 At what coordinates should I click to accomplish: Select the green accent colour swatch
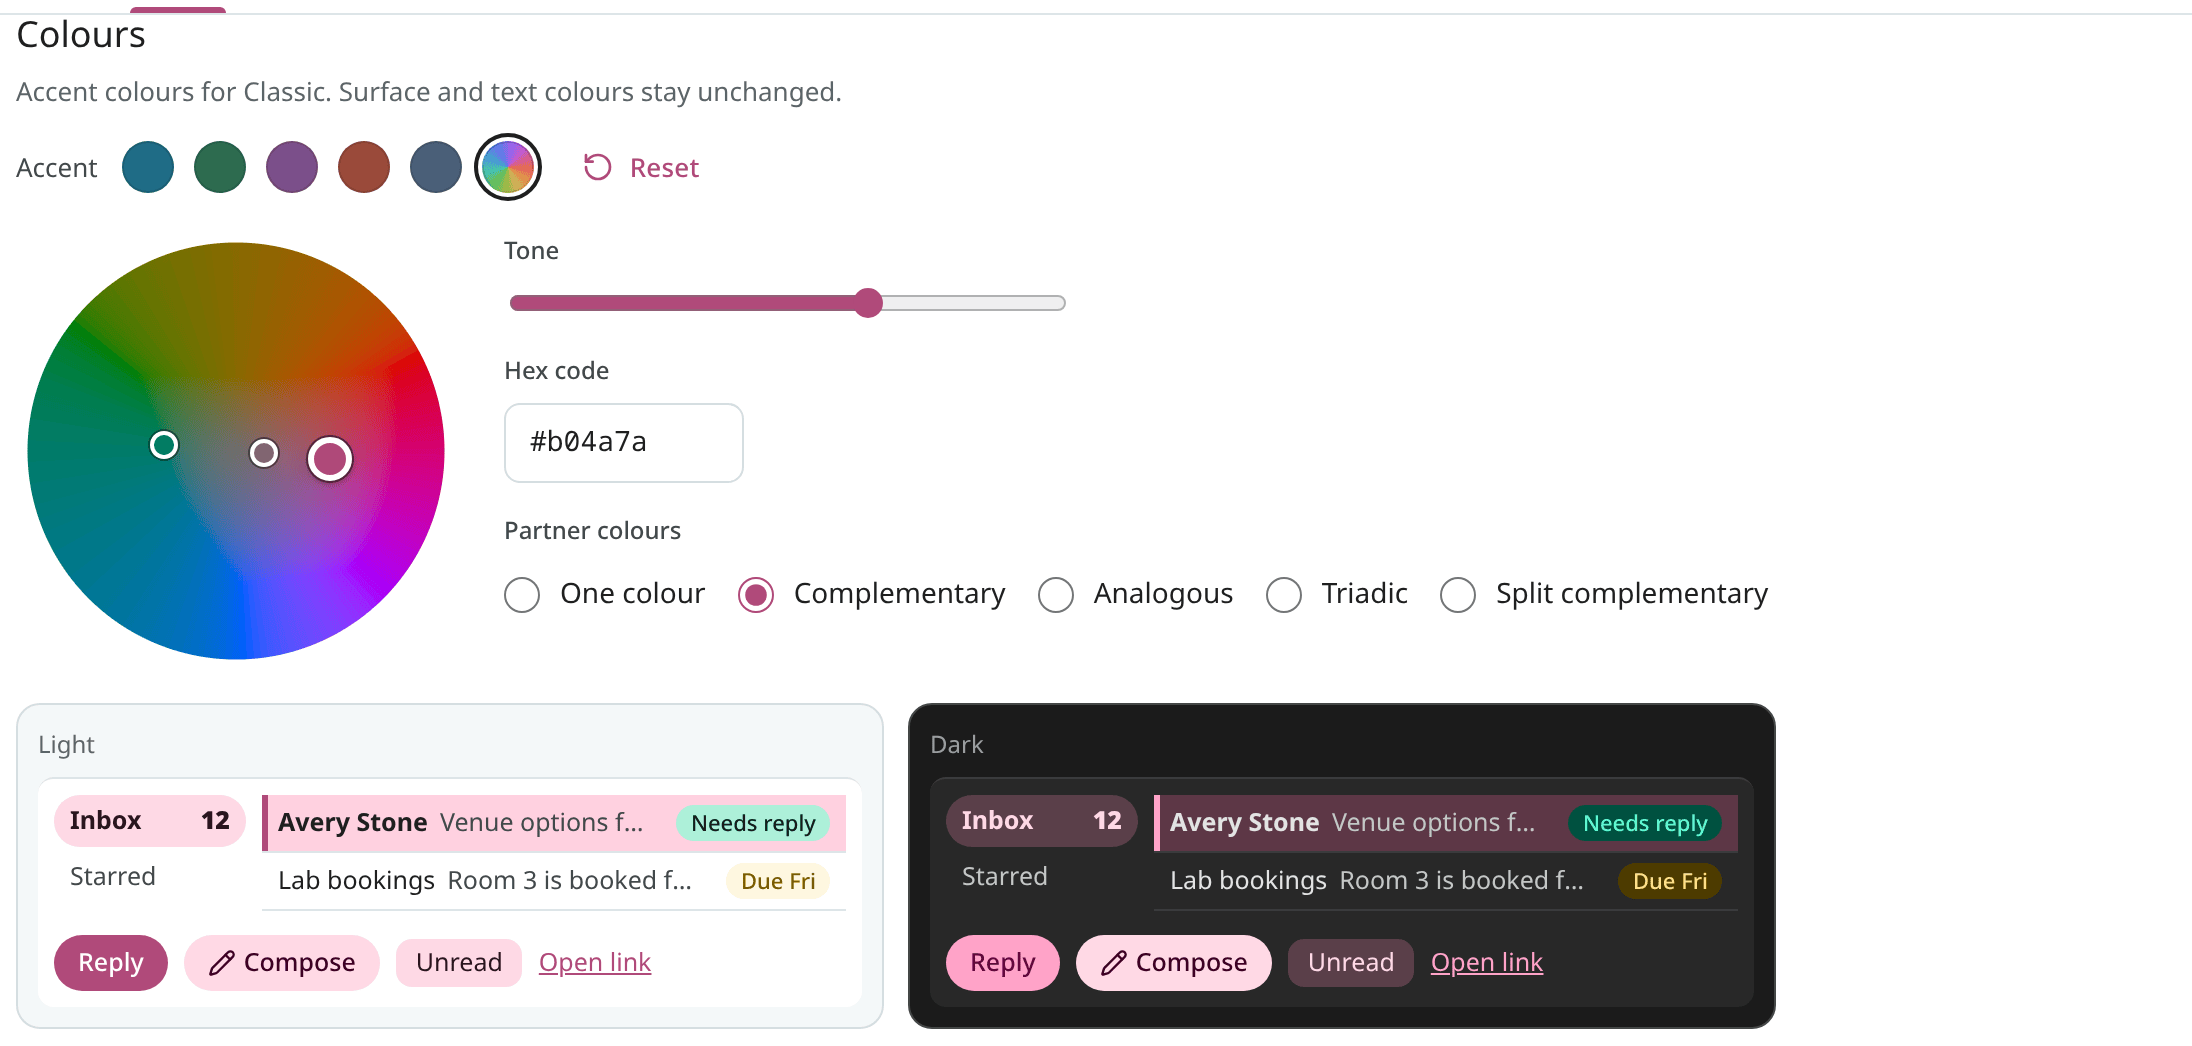click(220, 167)
